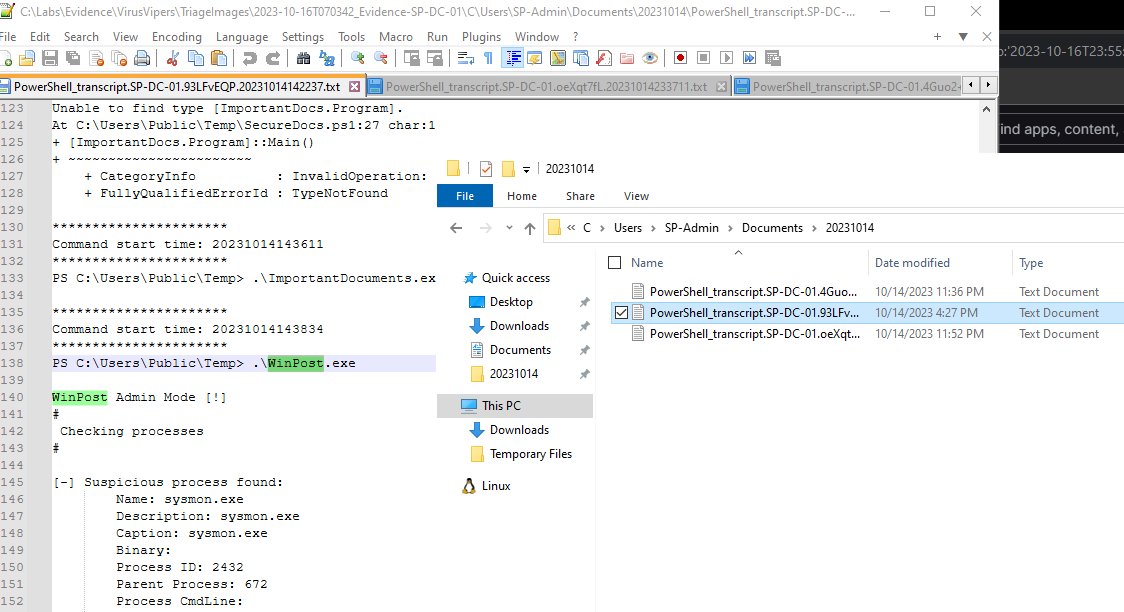Toggle Word wrap toolbar icon
Screen dimensions: 1124x612
point(465,58)
